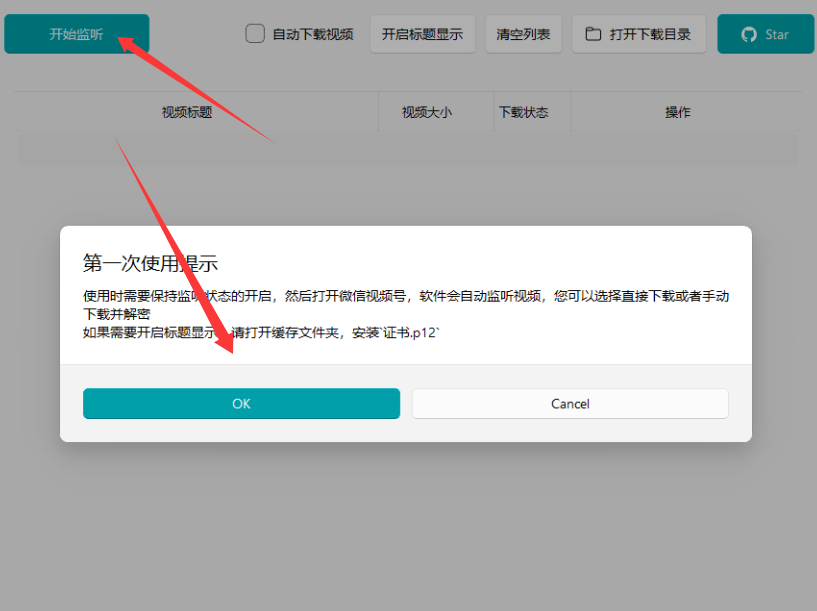Click the red arrowhead pointing to 开始监听
817x611 pixels.
point(126,42)
